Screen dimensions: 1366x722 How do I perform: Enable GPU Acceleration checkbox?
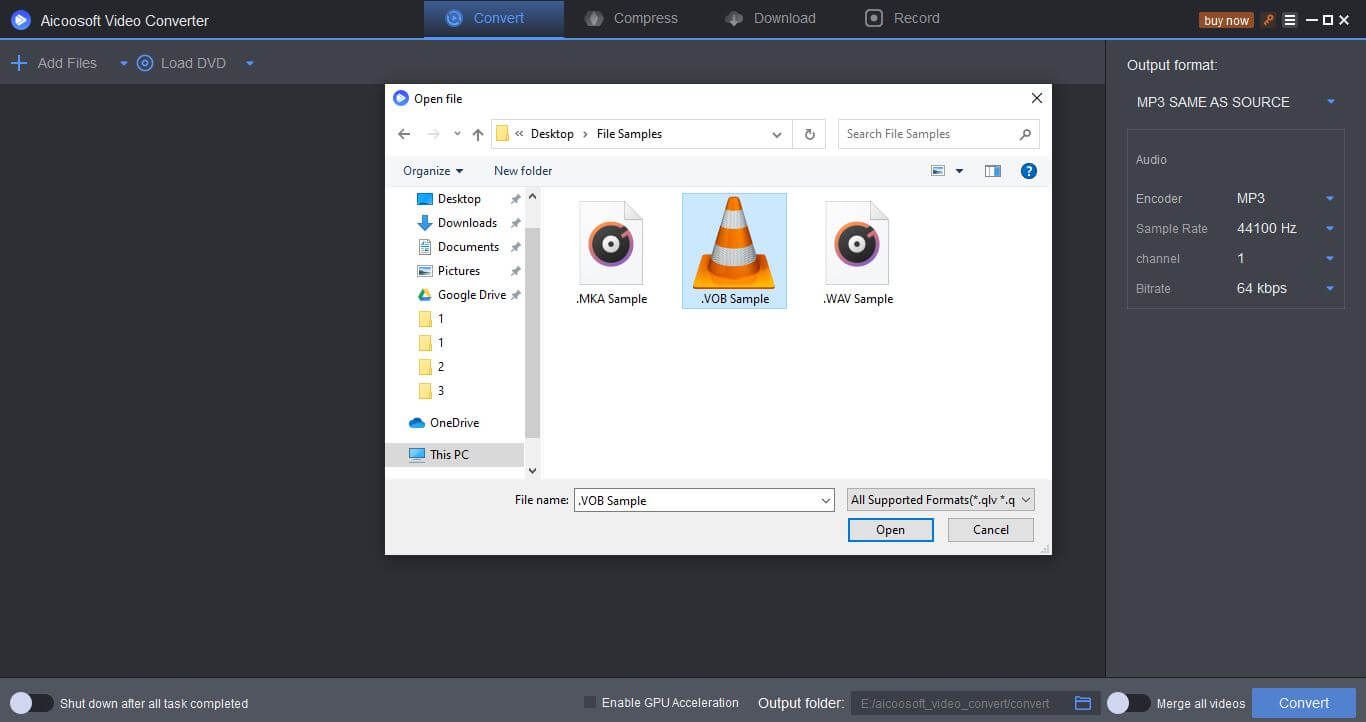(590, 703)
